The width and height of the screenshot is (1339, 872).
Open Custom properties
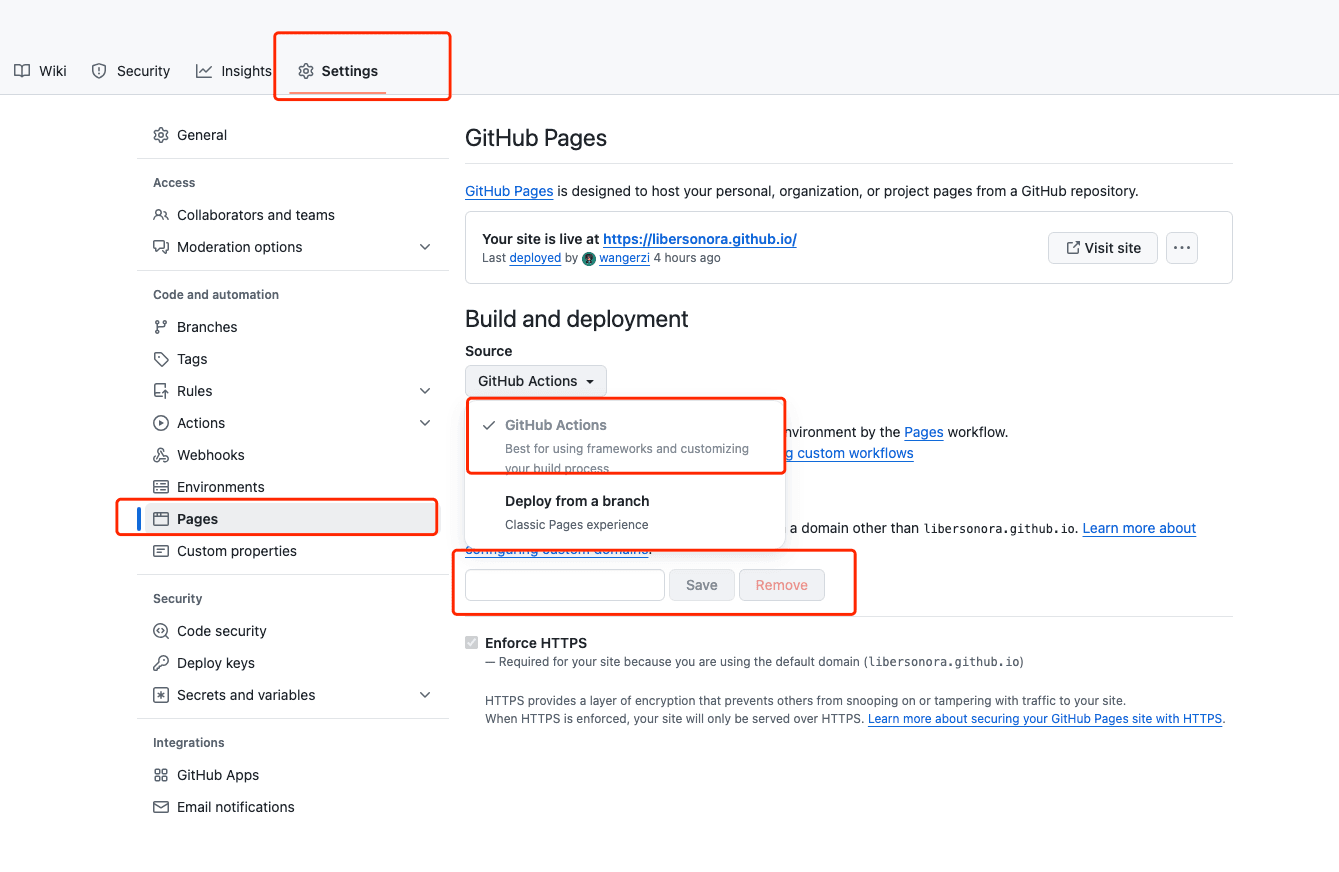pos(292,551)
